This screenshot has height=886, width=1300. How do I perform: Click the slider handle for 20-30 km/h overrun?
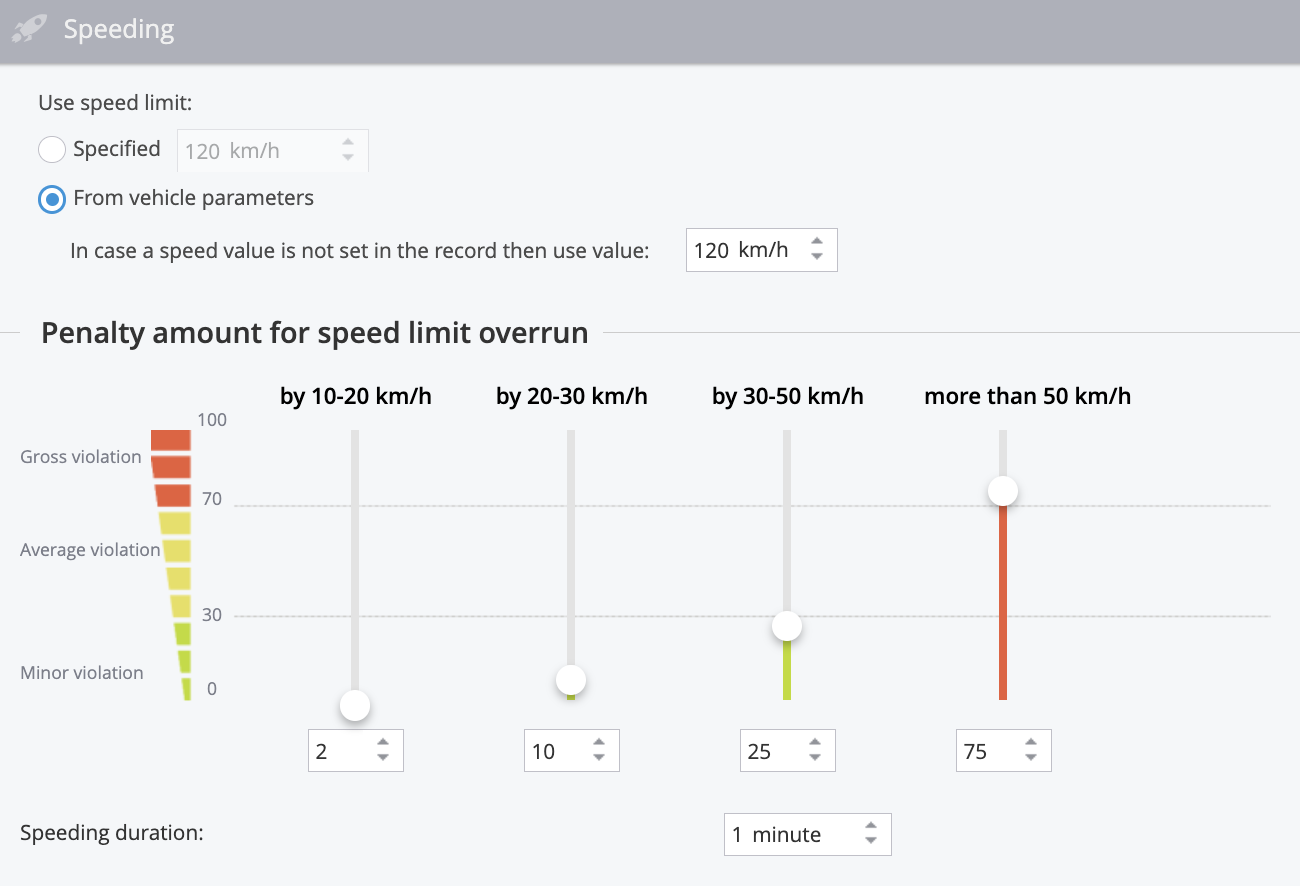(x=571, y=680)
